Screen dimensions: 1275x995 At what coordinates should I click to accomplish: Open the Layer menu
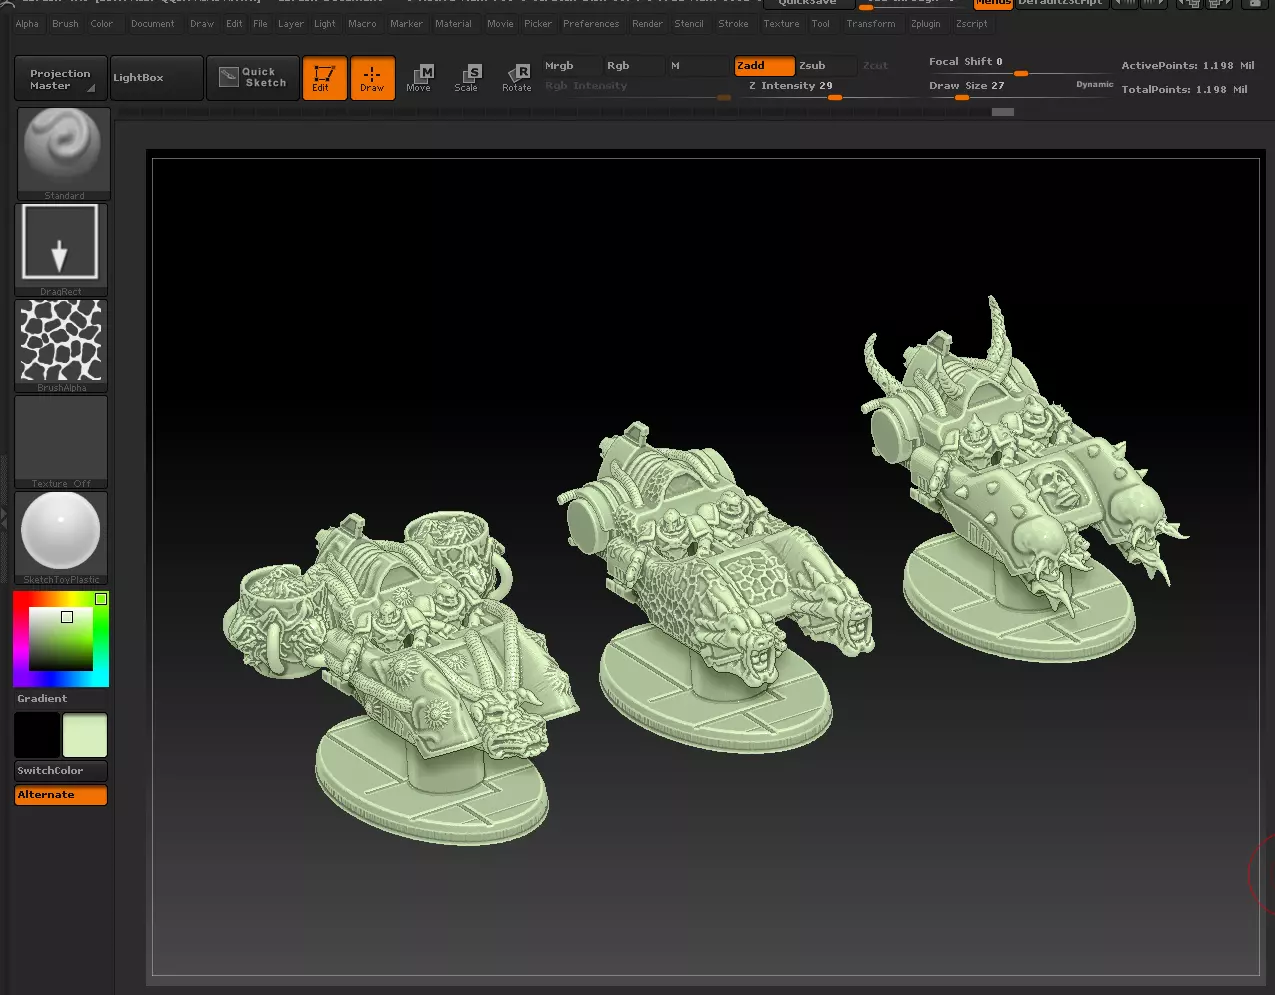coord(291,24)
